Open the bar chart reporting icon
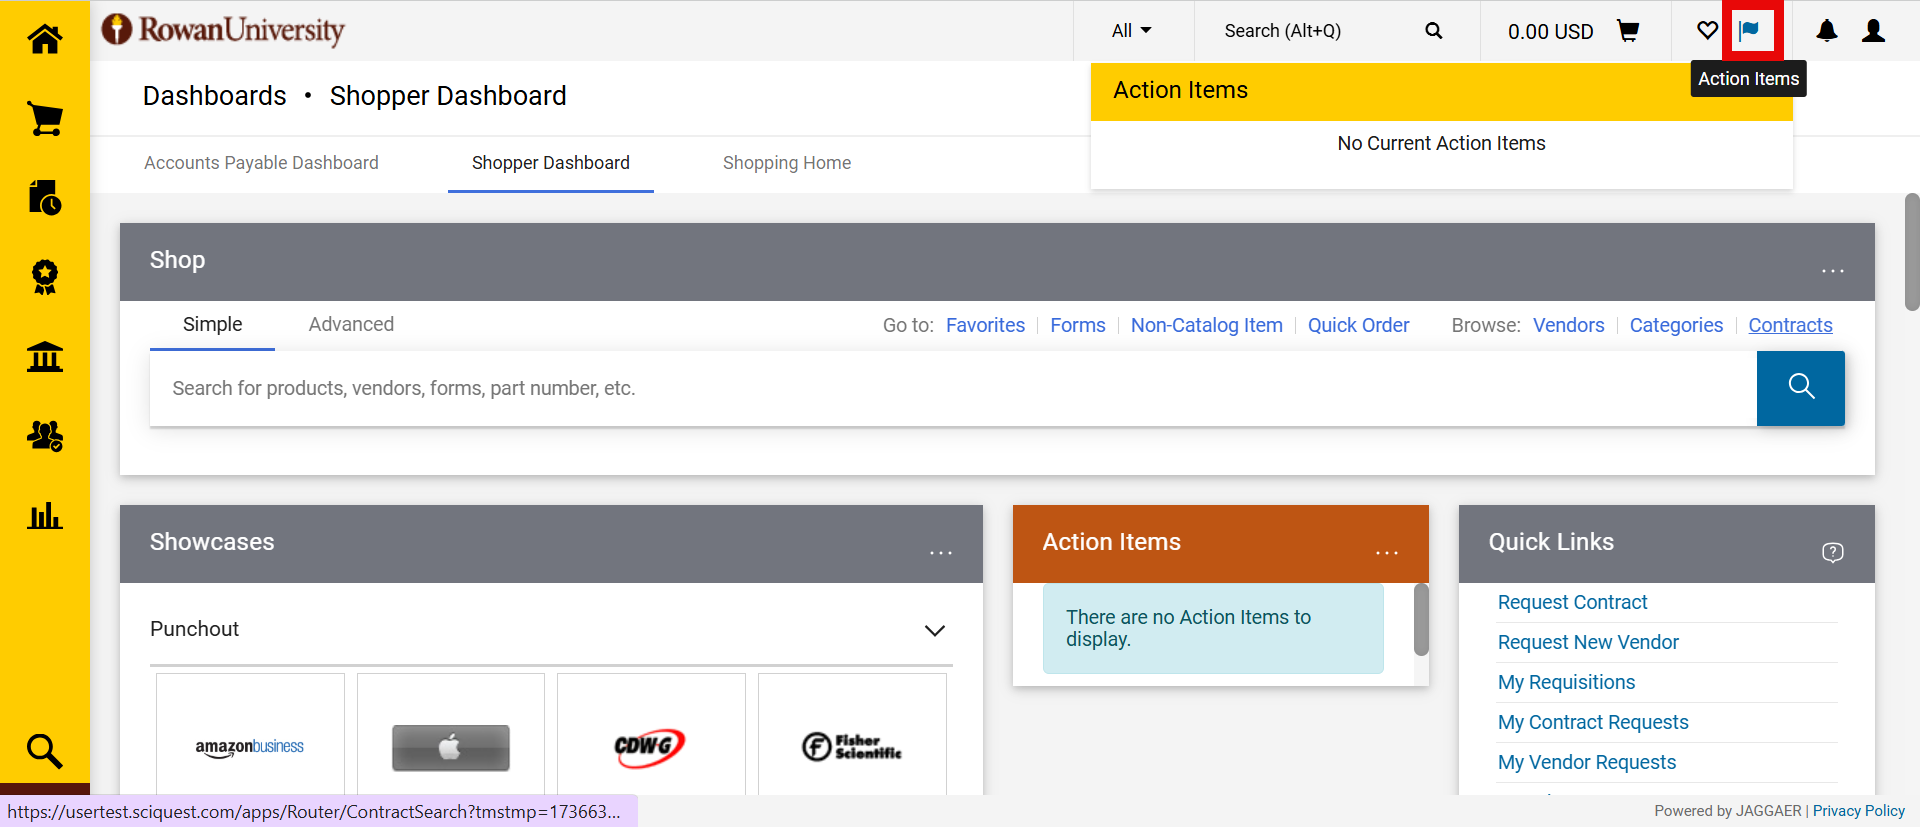Image resolution: width=1920 pixels, height=827 pixels. coord(45,516)
